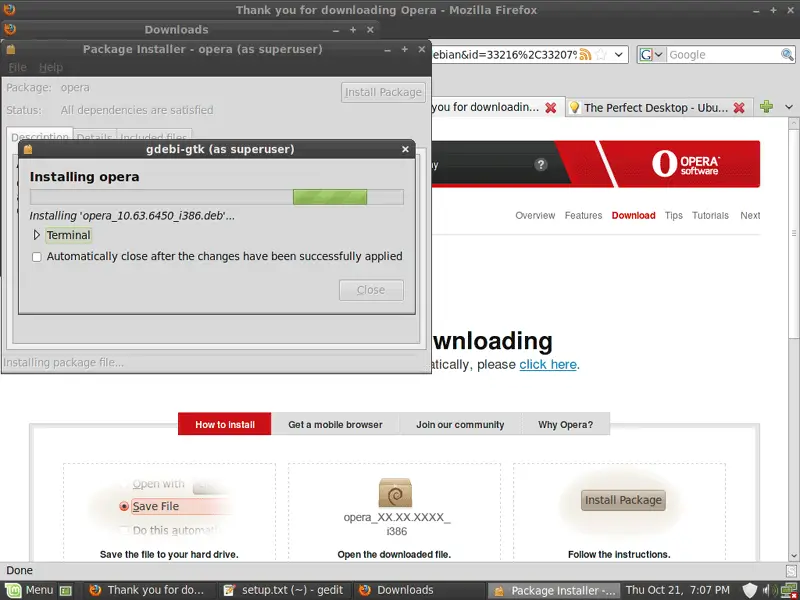Open the Linux Mint Menu button
Image resolution: width=800 pixels, height=600 pixels.
point(29,590)
